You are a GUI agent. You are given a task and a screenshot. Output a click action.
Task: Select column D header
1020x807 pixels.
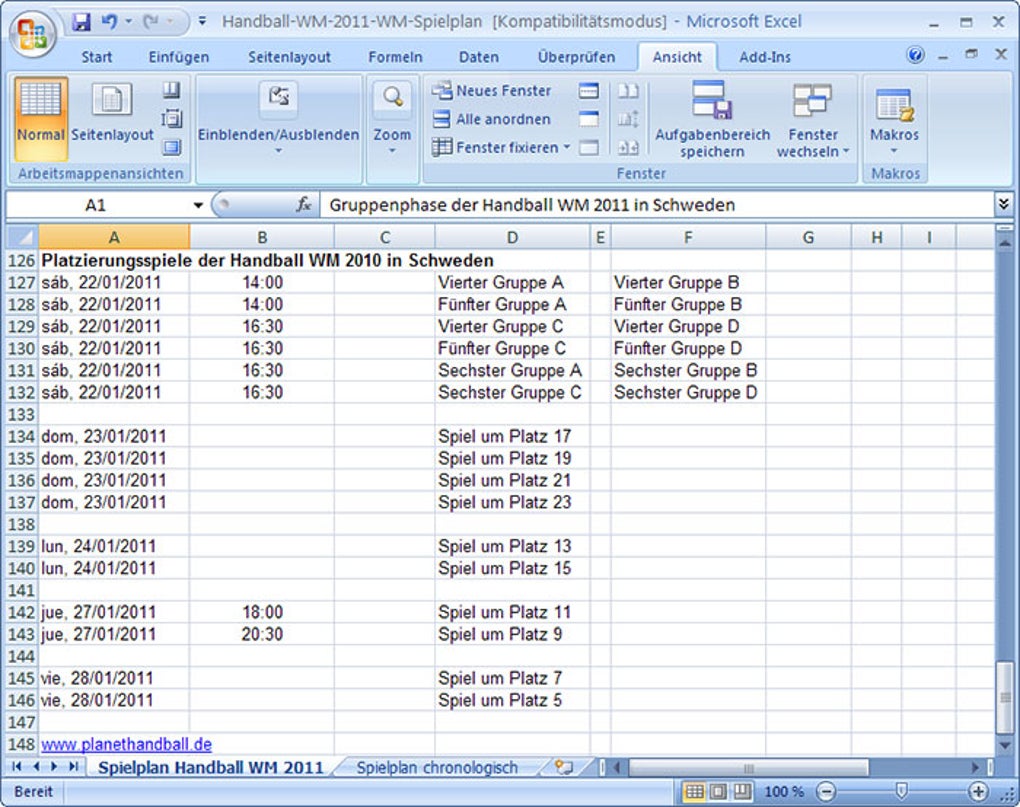[513, 237]
